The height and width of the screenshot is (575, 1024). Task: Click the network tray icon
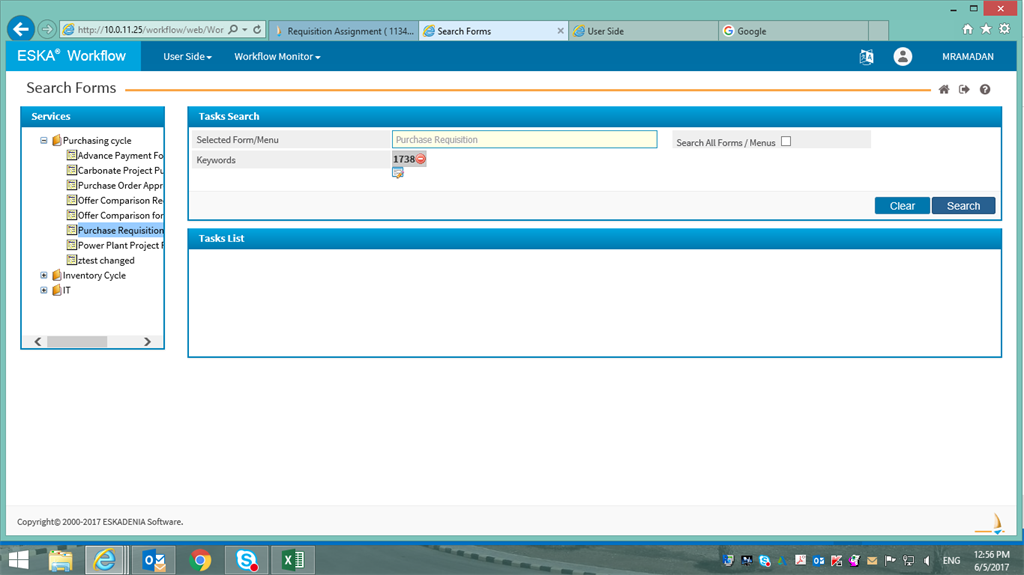click(908, 561)
